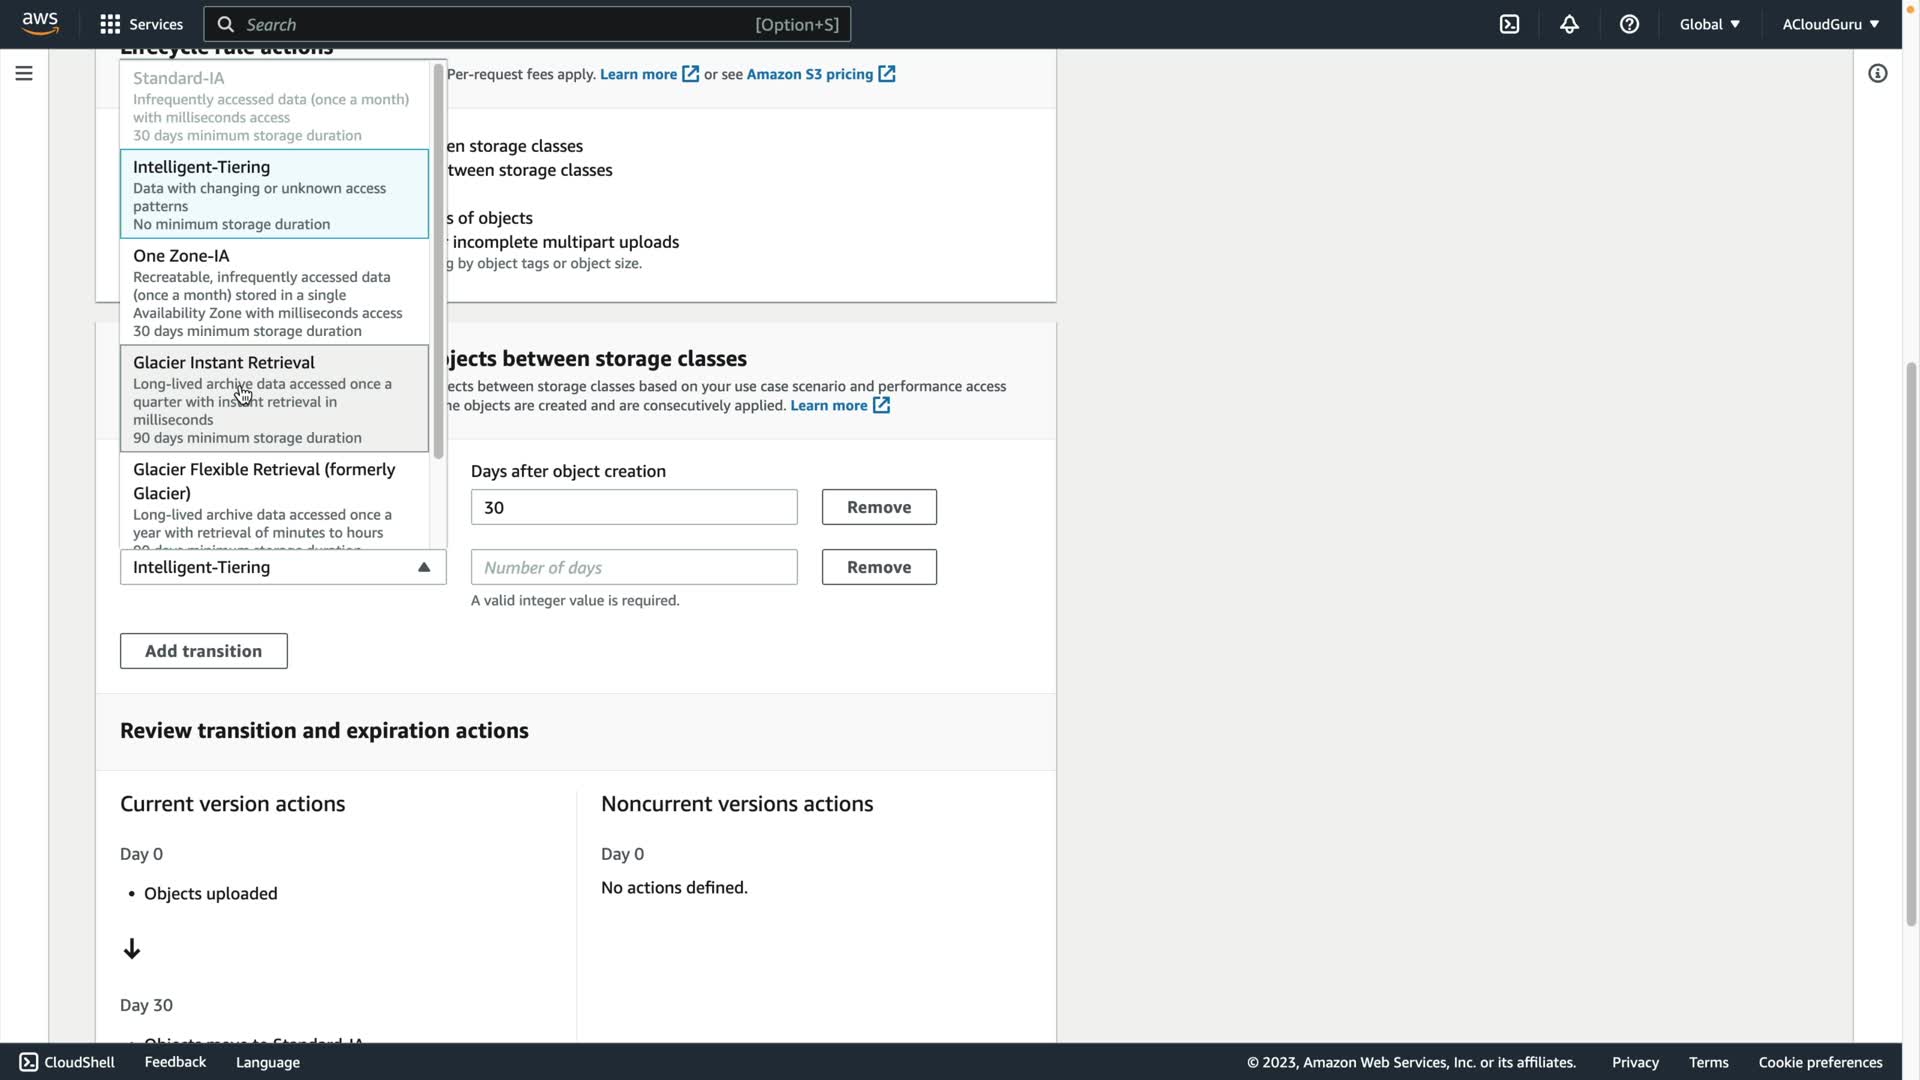Click CloudShell icon in the footer
The image size is (1920, 1080).
pyautogui.click(x=29, y=1062)
